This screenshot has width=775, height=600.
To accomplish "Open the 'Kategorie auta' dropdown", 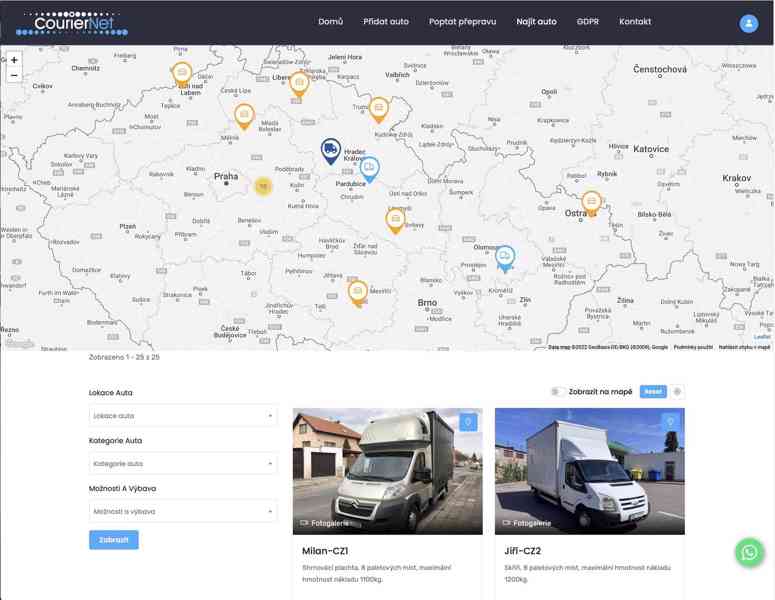I will pos(183,464).
